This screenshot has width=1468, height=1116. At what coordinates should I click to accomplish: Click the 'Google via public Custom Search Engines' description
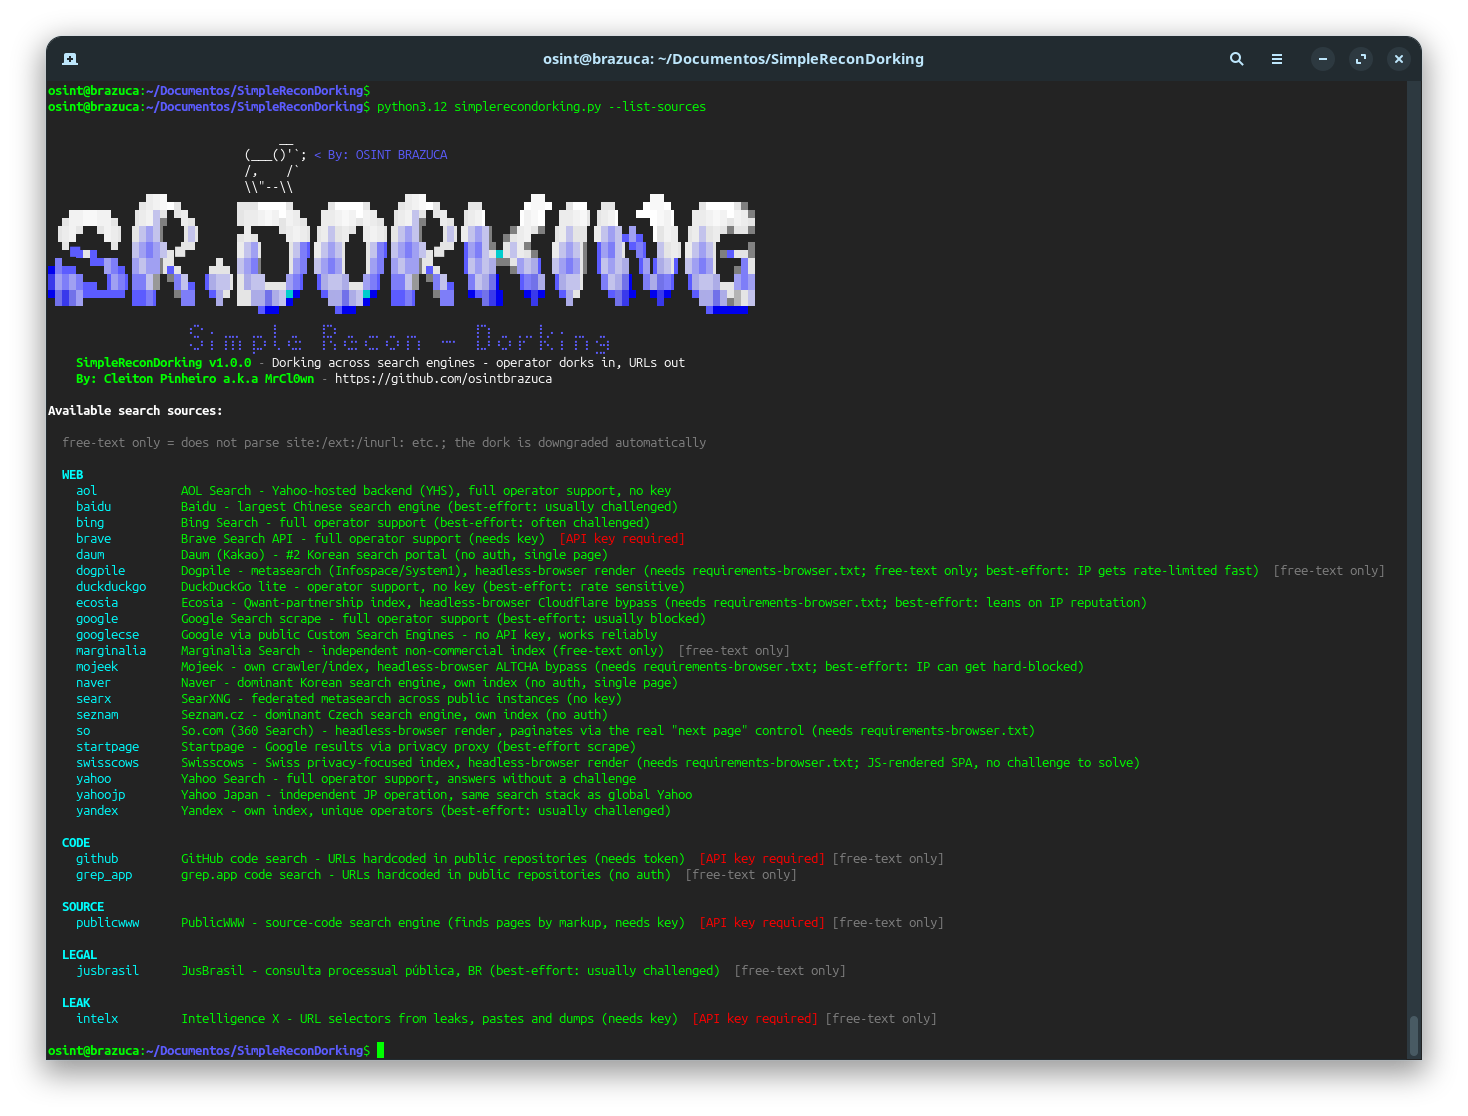pos(419,635)
